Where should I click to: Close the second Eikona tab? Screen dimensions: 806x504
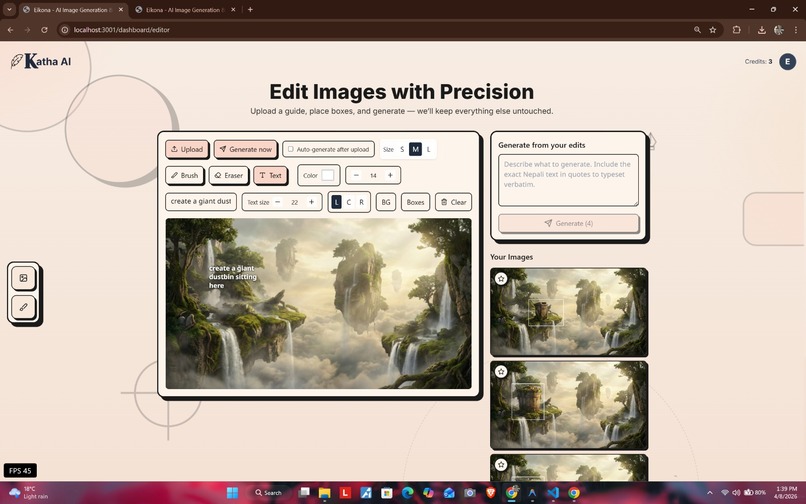point(233,9)
